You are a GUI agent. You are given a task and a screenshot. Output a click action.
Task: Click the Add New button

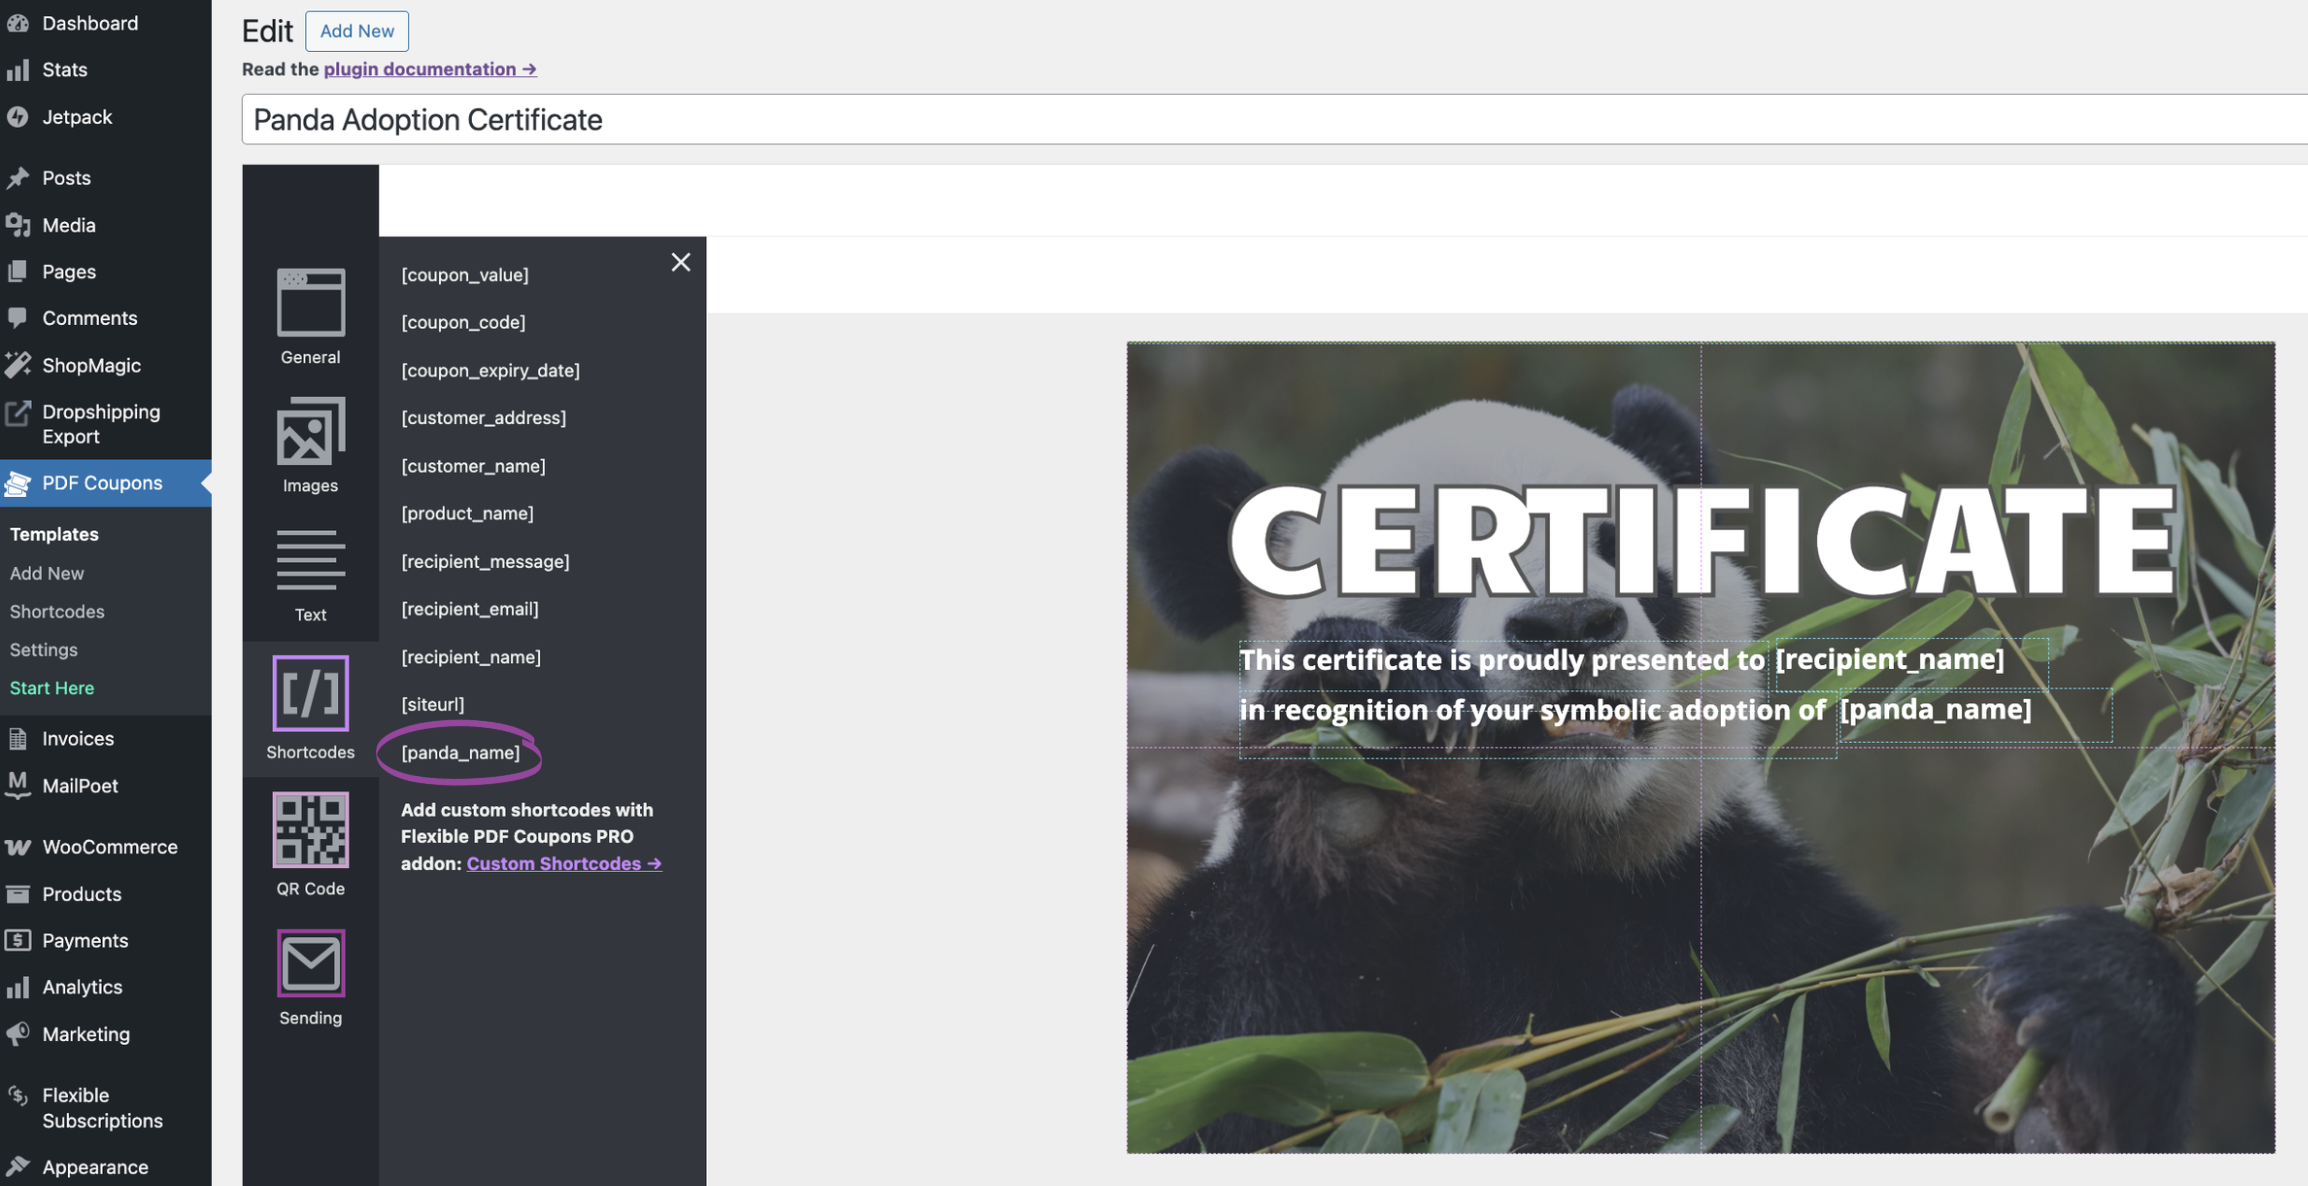(356, 30)
